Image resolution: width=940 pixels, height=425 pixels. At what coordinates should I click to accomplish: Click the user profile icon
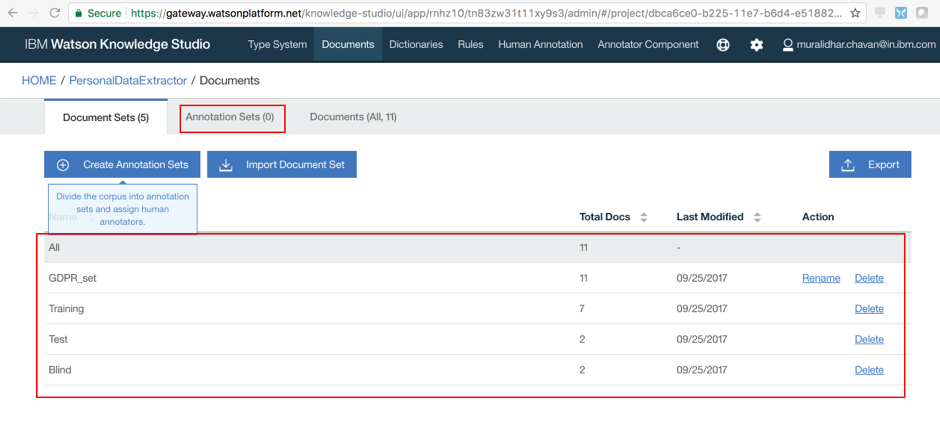[788, 45]
